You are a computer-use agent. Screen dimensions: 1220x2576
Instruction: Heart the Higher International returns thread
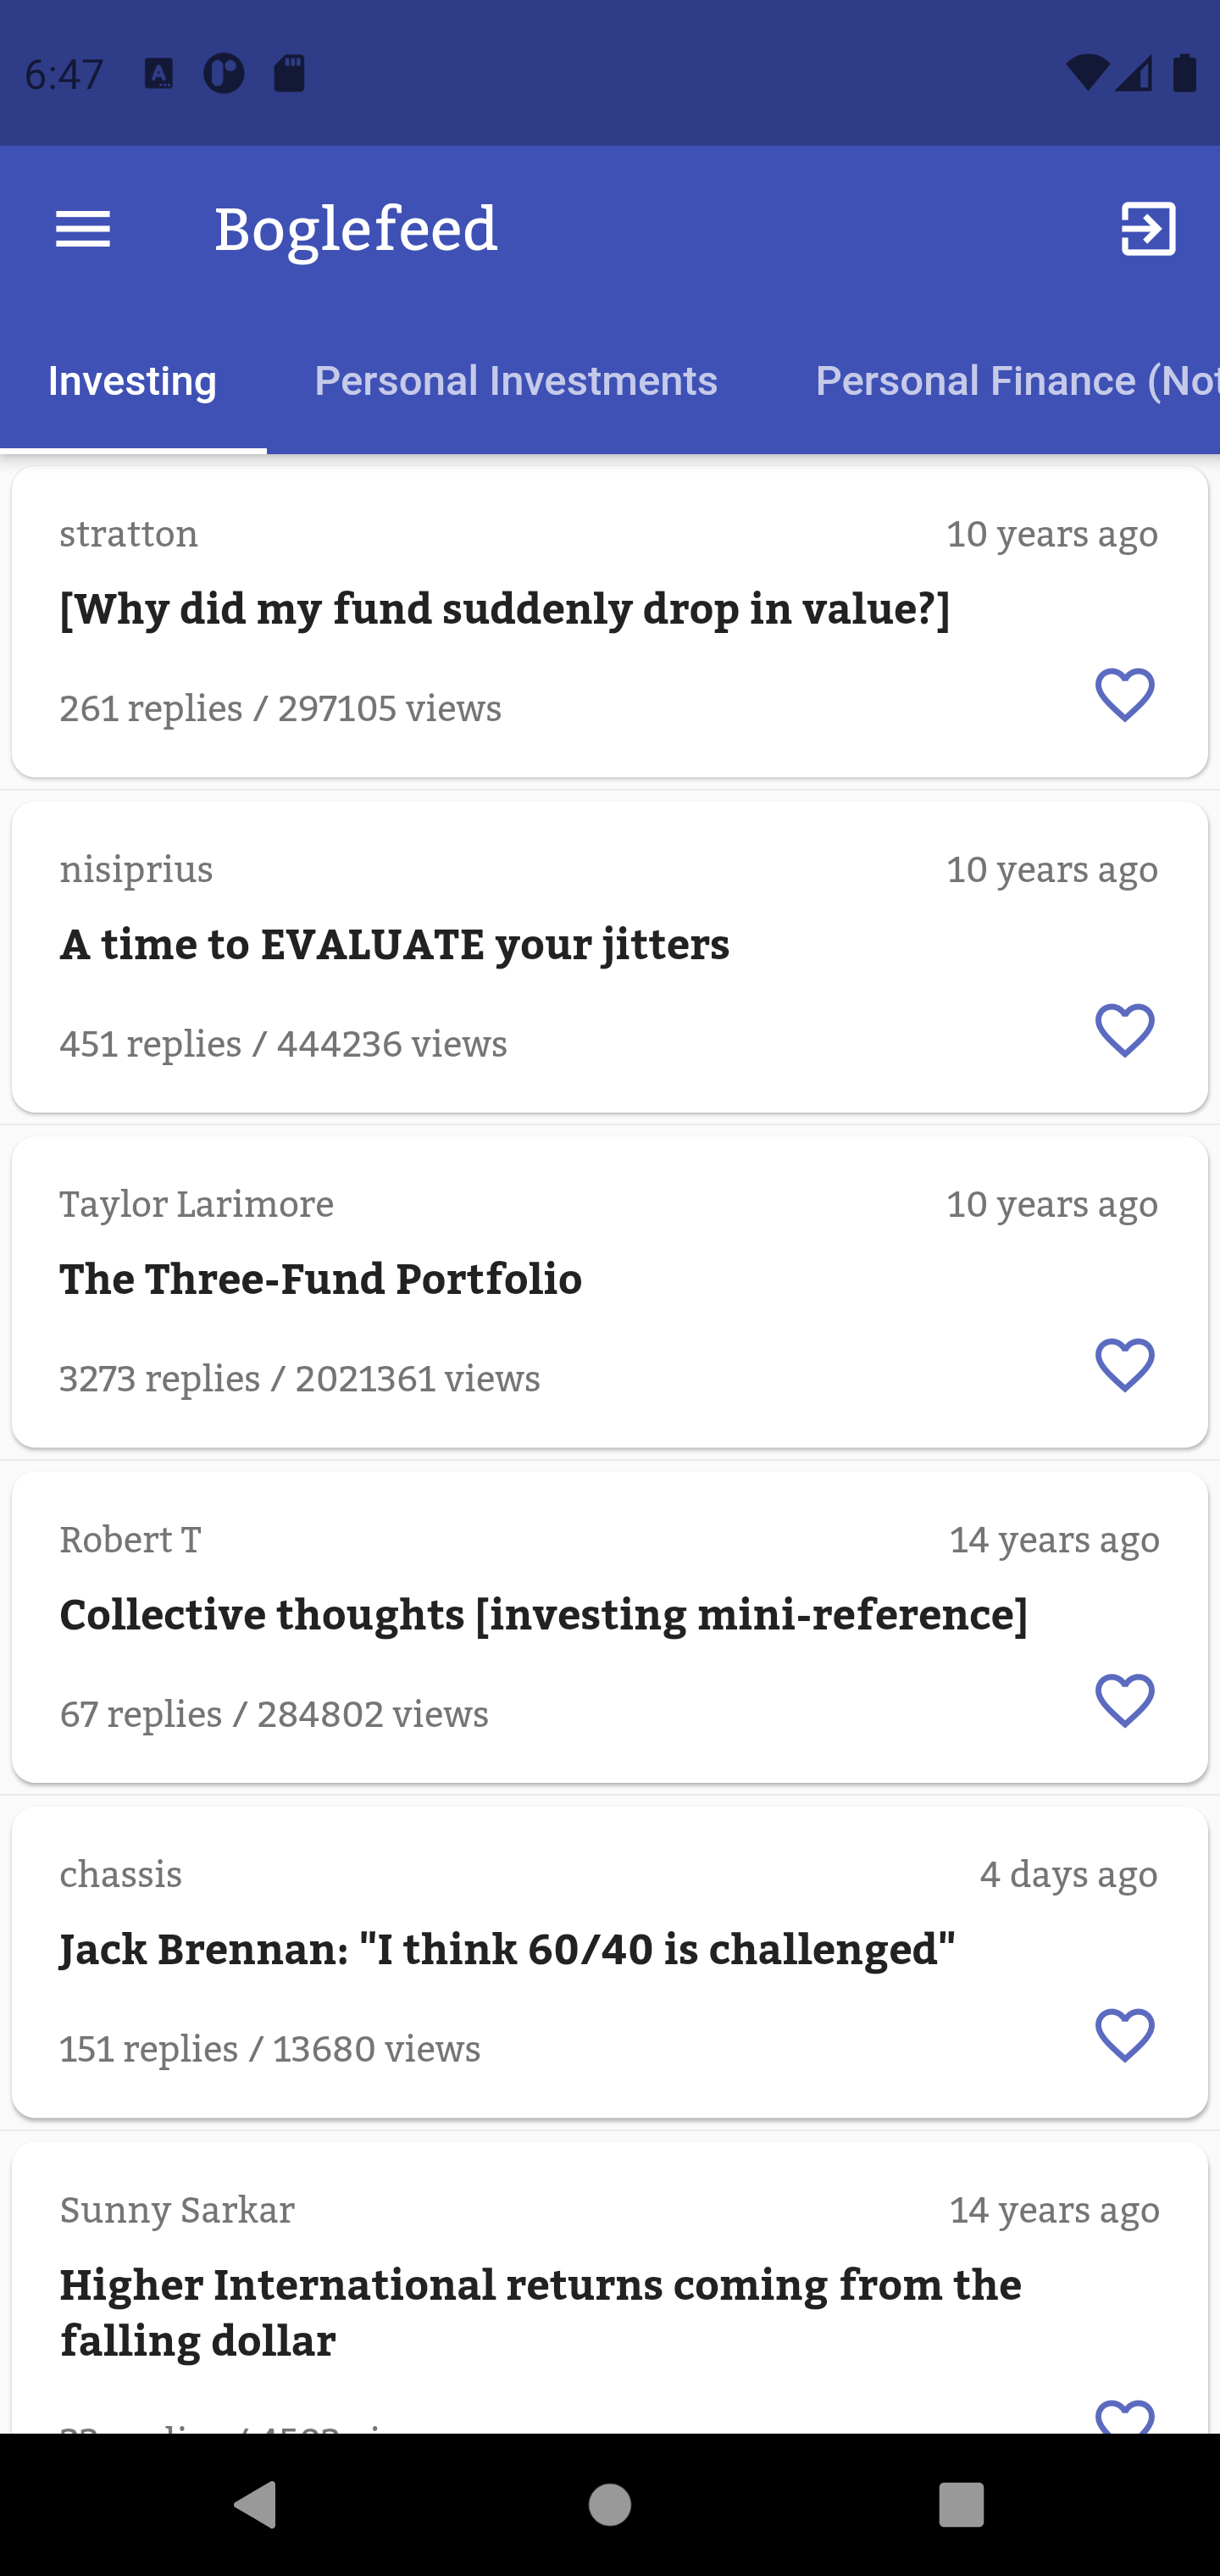[x=1124, y=2416]
